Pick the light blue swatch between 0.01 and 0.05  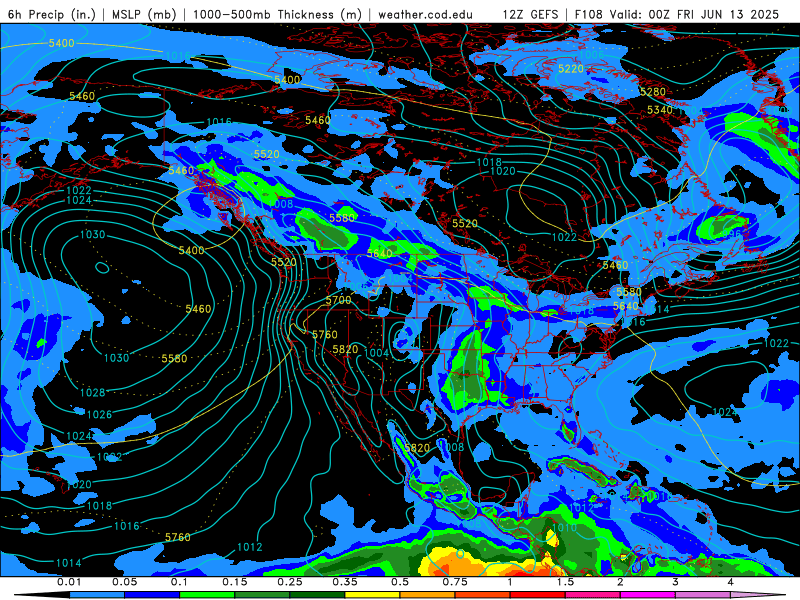tap(97, 595)
